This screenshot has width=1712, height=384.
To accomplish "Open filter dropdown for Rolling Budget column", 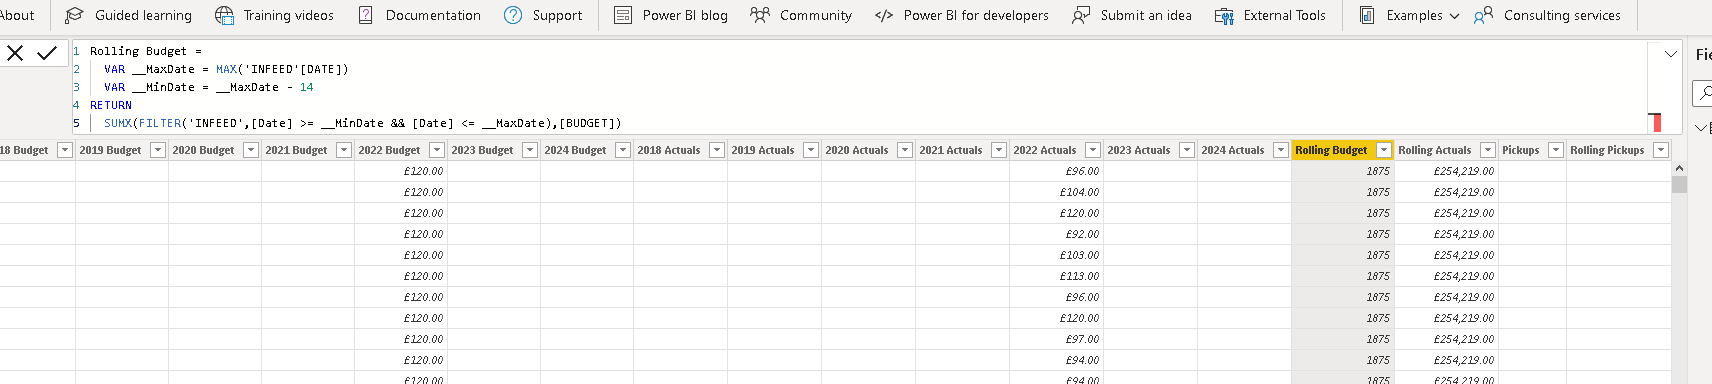I will tap(1384, 150).
